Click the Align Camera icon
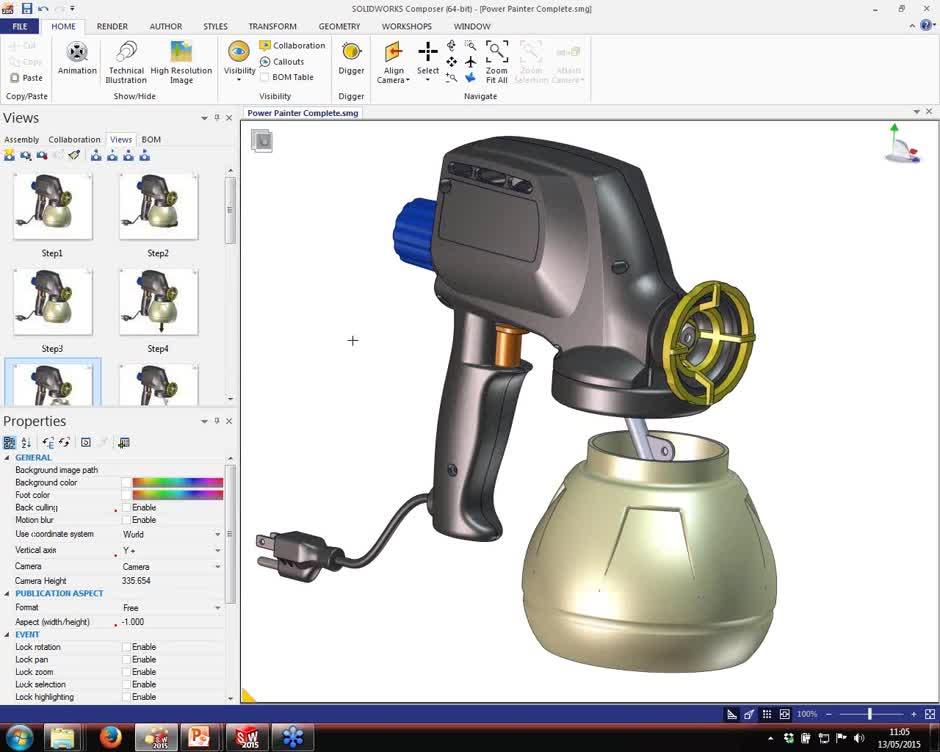The height and width of the screenshot is (752, 940). pos(393,53)
